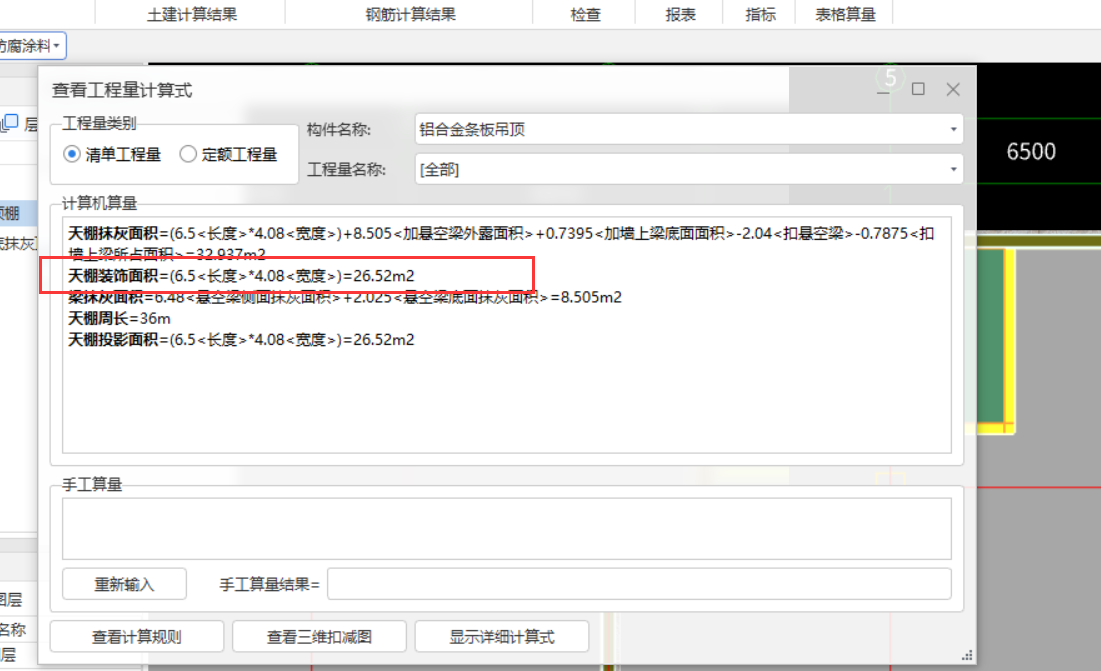1101x671 pixels.
Task: Click the 天棚投影面积 formula line
Action: click(241, 340)
